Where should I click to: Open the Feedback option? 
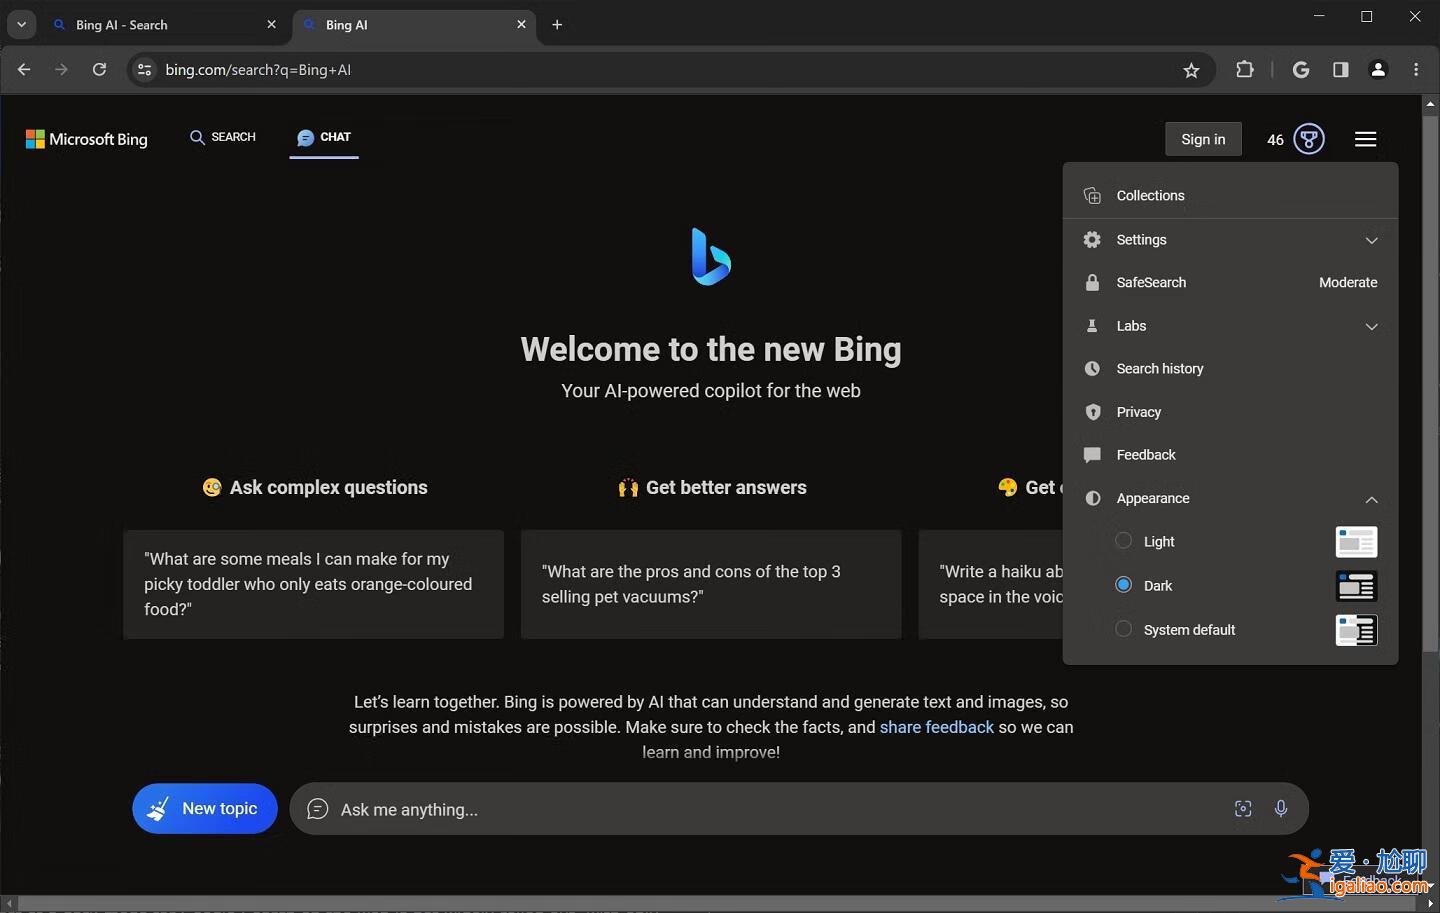point(1146,455)
